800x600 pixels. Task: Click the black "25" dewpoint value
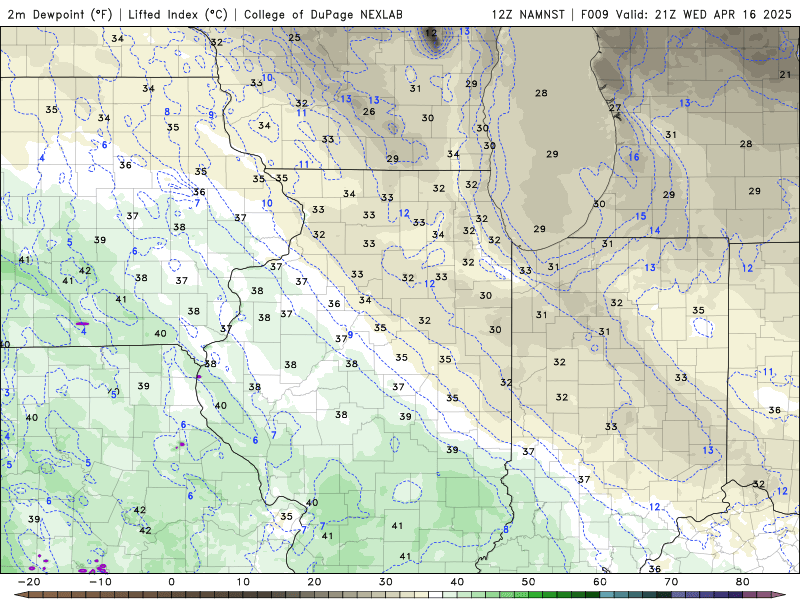click(294, 37)
